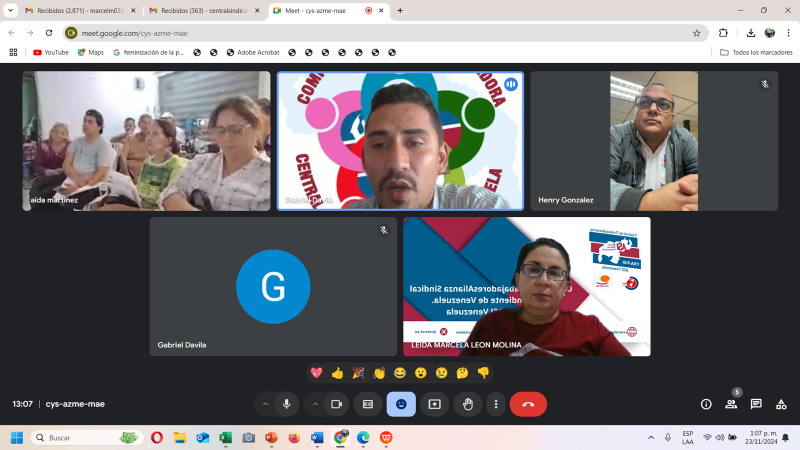Open the YouTube bookmark
The width and height of the screenshot is (800, 450).
coord(51,53)
